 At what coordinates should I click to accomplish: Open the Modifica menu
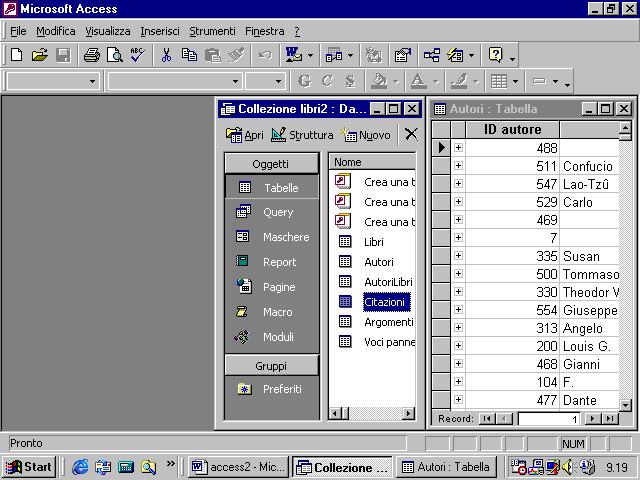click(x=56, y=31)
